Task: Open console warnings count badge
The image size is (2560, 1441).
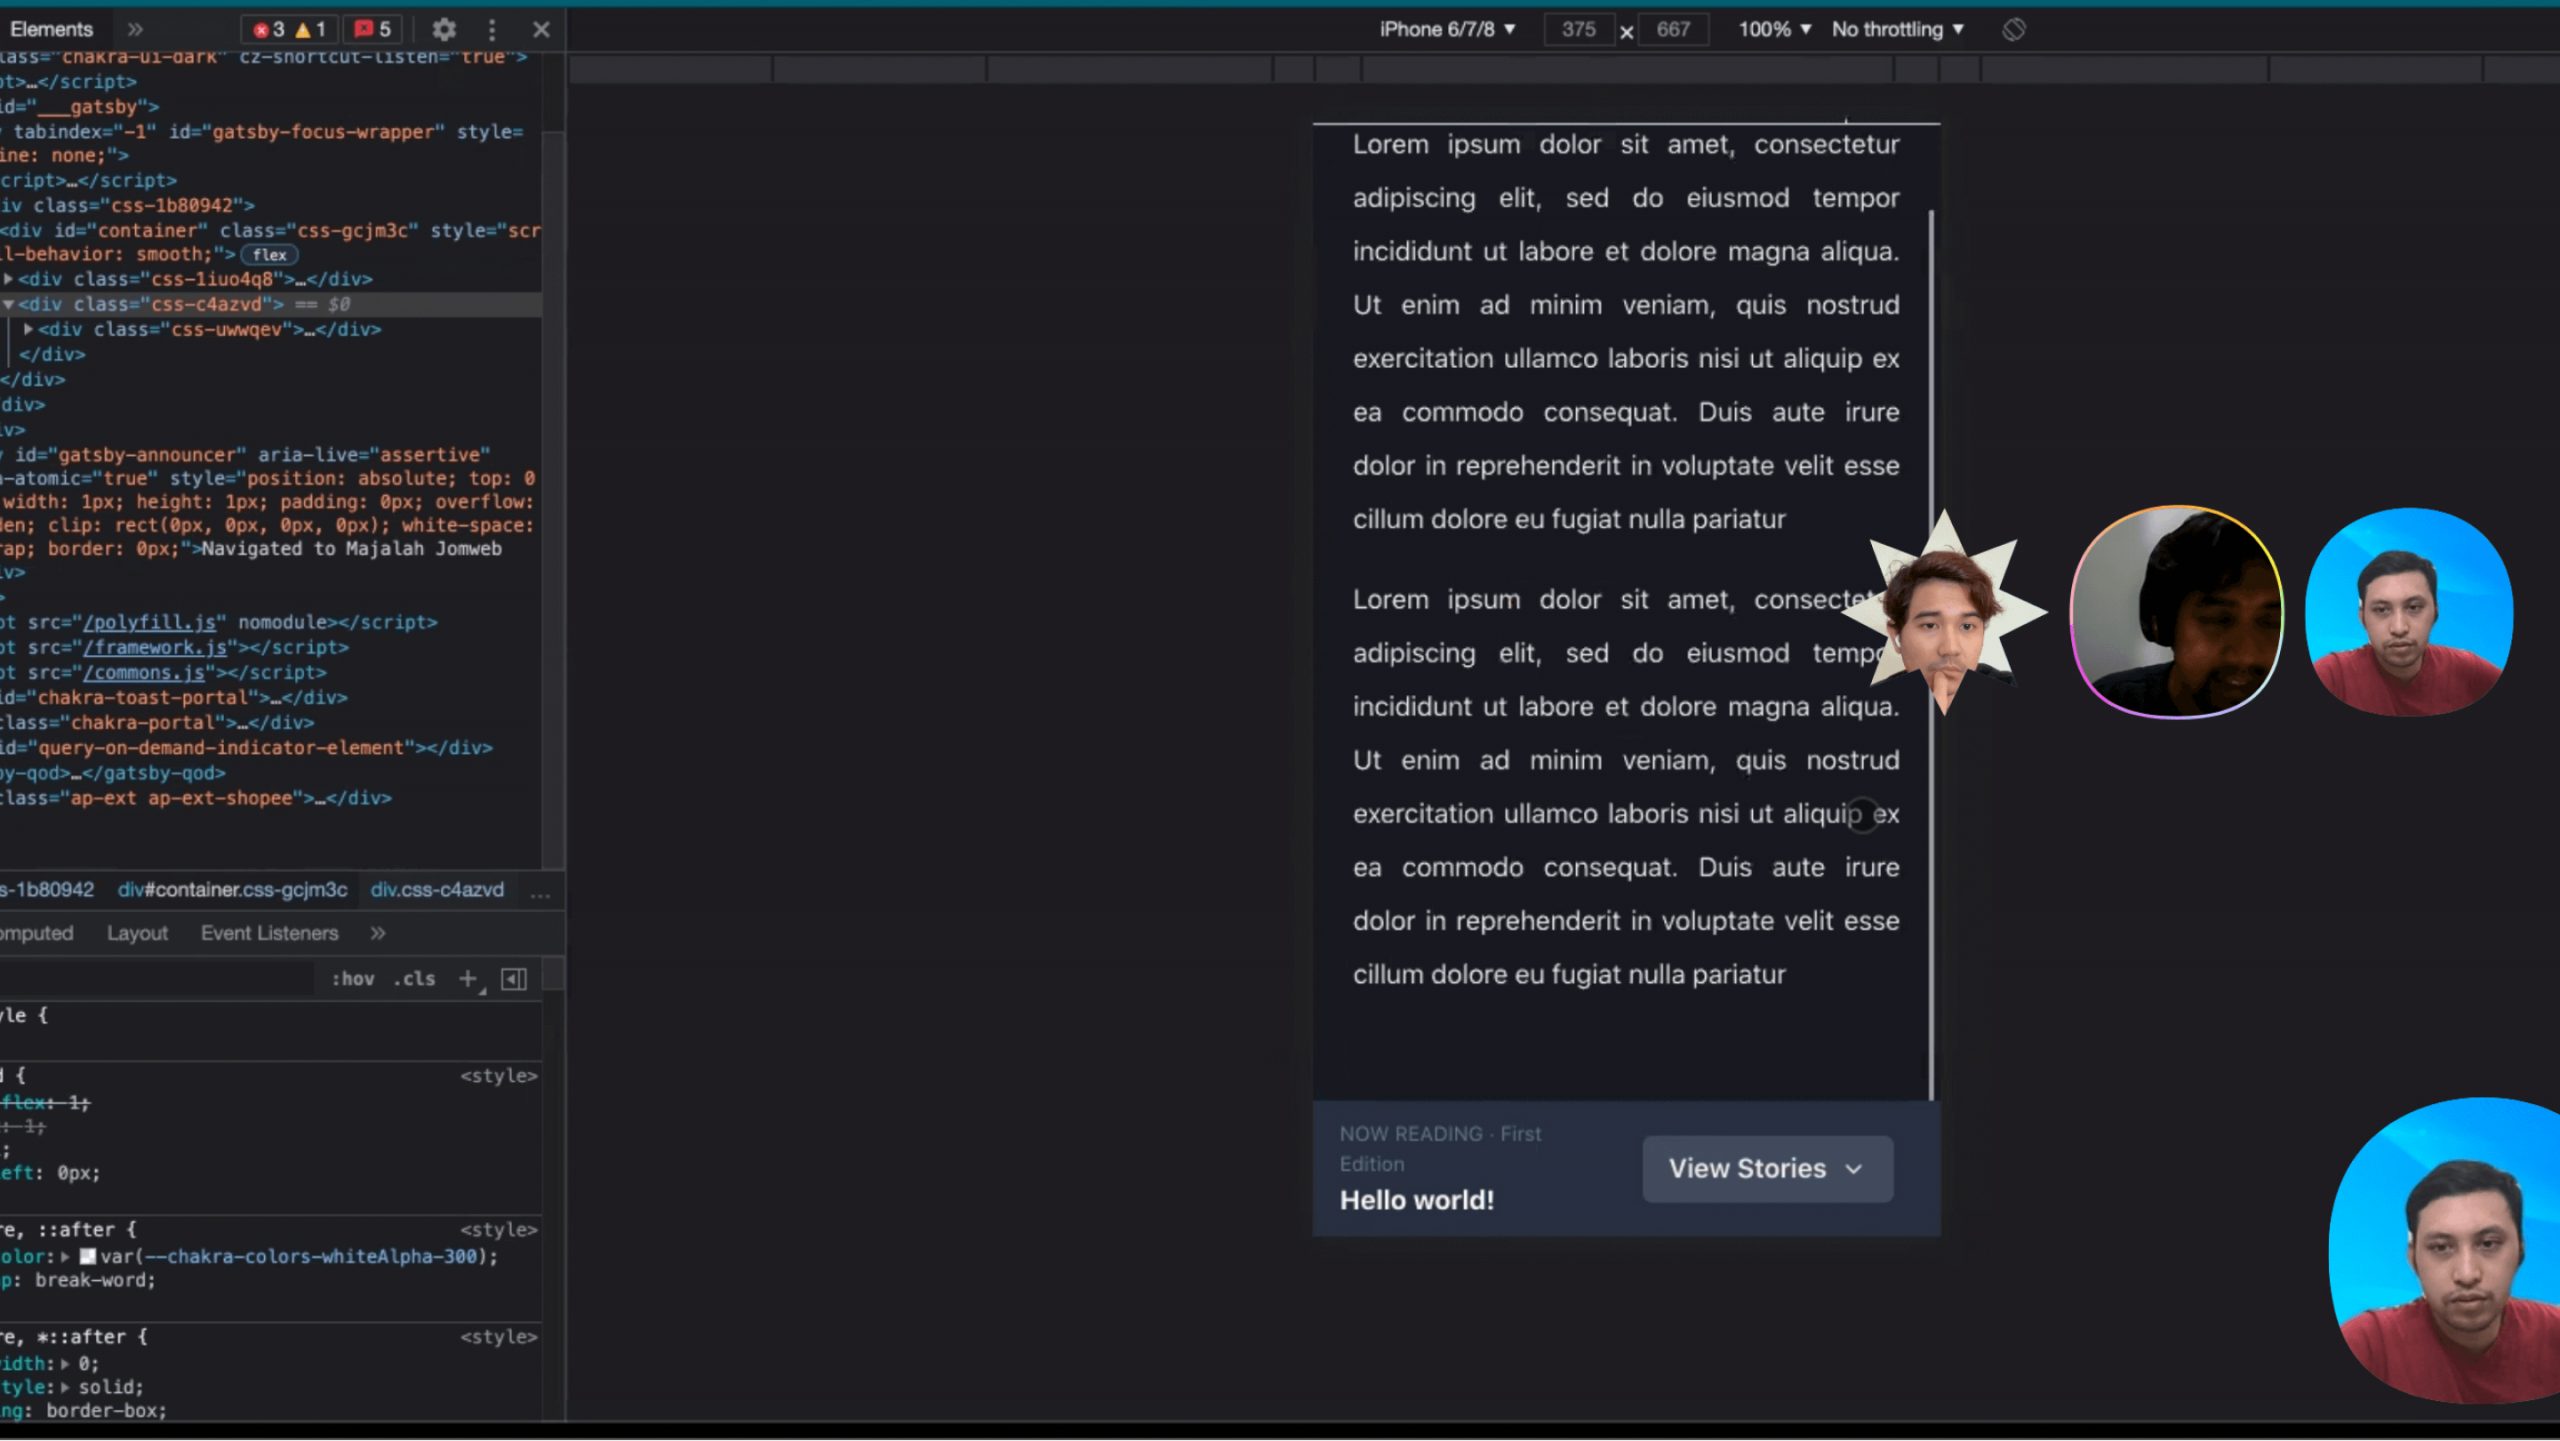Action: coord(311,29)
